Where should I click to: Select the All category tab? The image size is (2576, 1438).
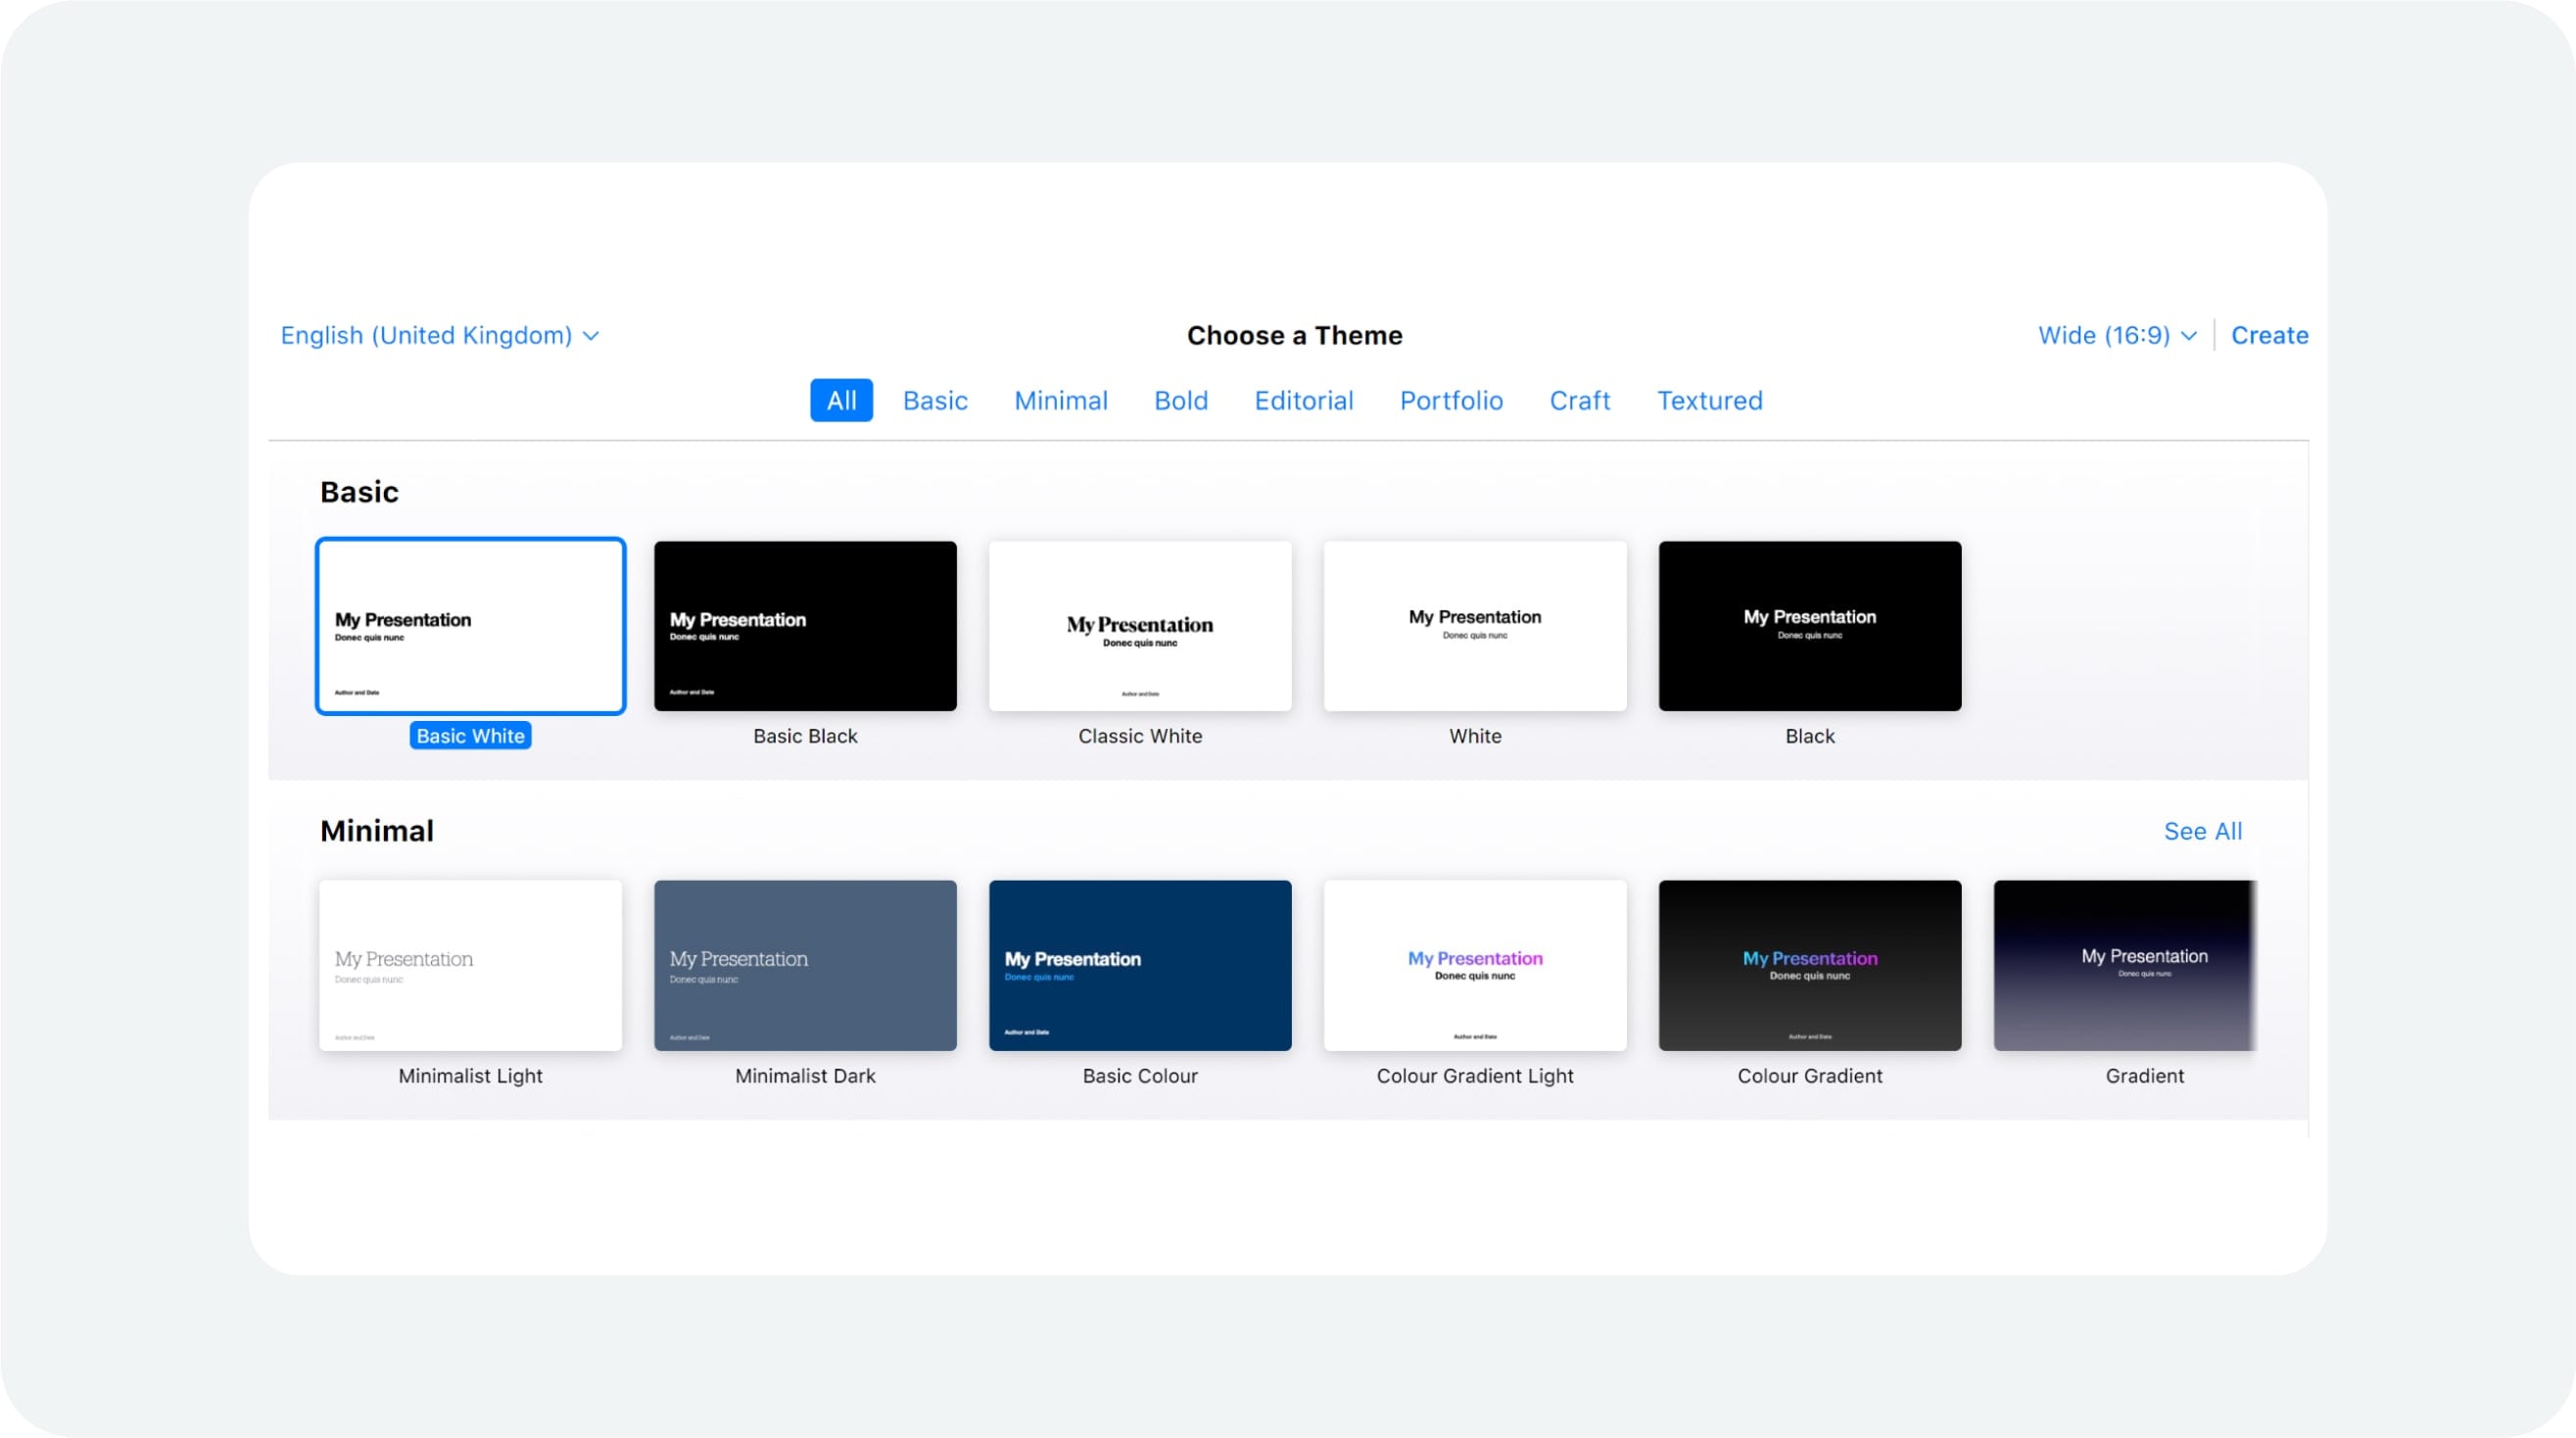click(x=841, y=400)
